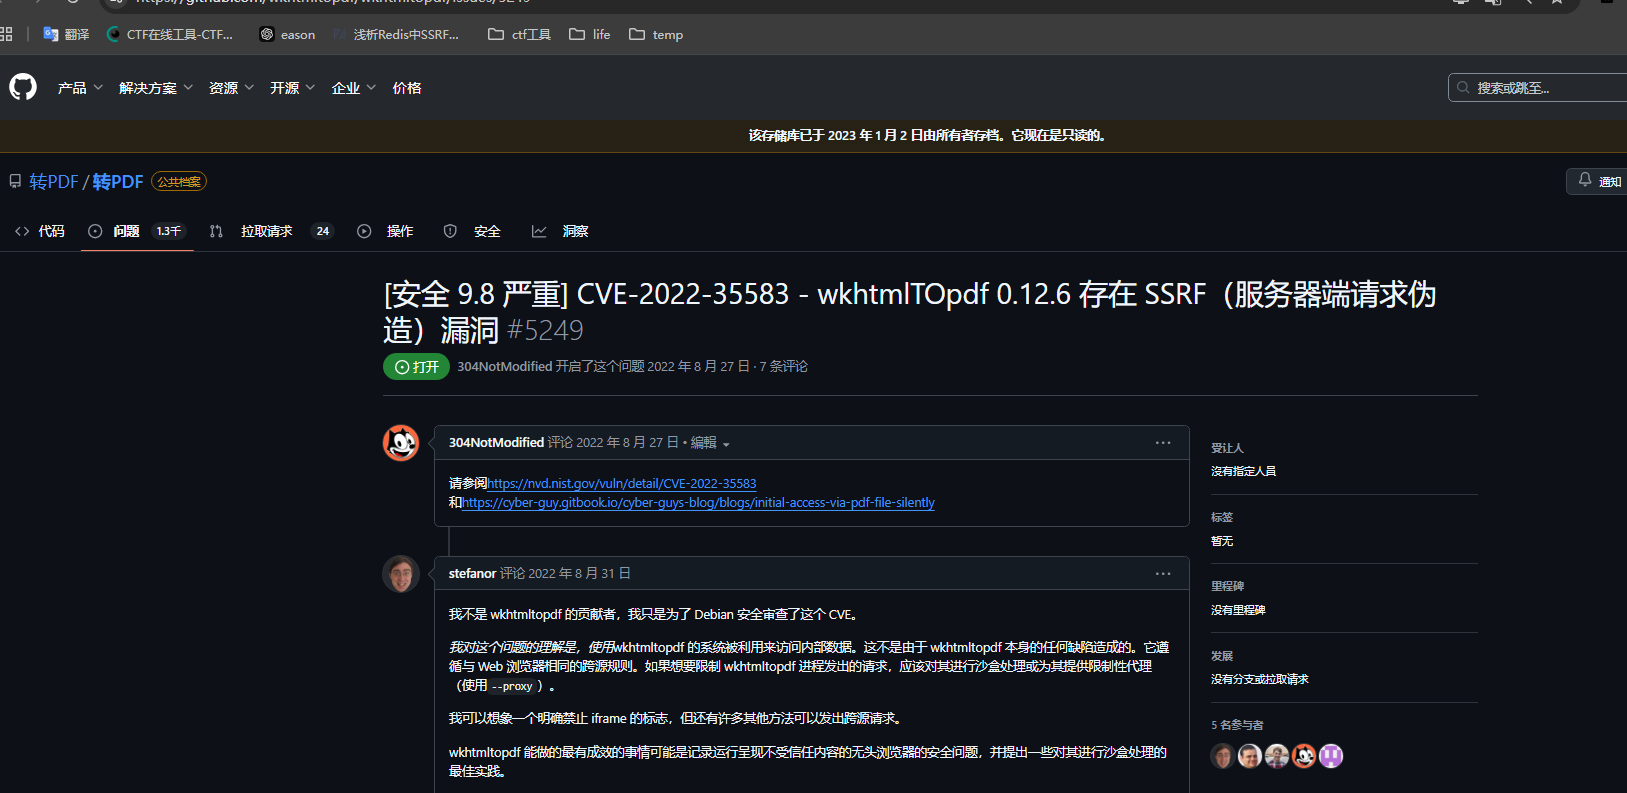Open the eason bookmark
This screenshot has height=793, width=1627.
[x=288, y=34]
